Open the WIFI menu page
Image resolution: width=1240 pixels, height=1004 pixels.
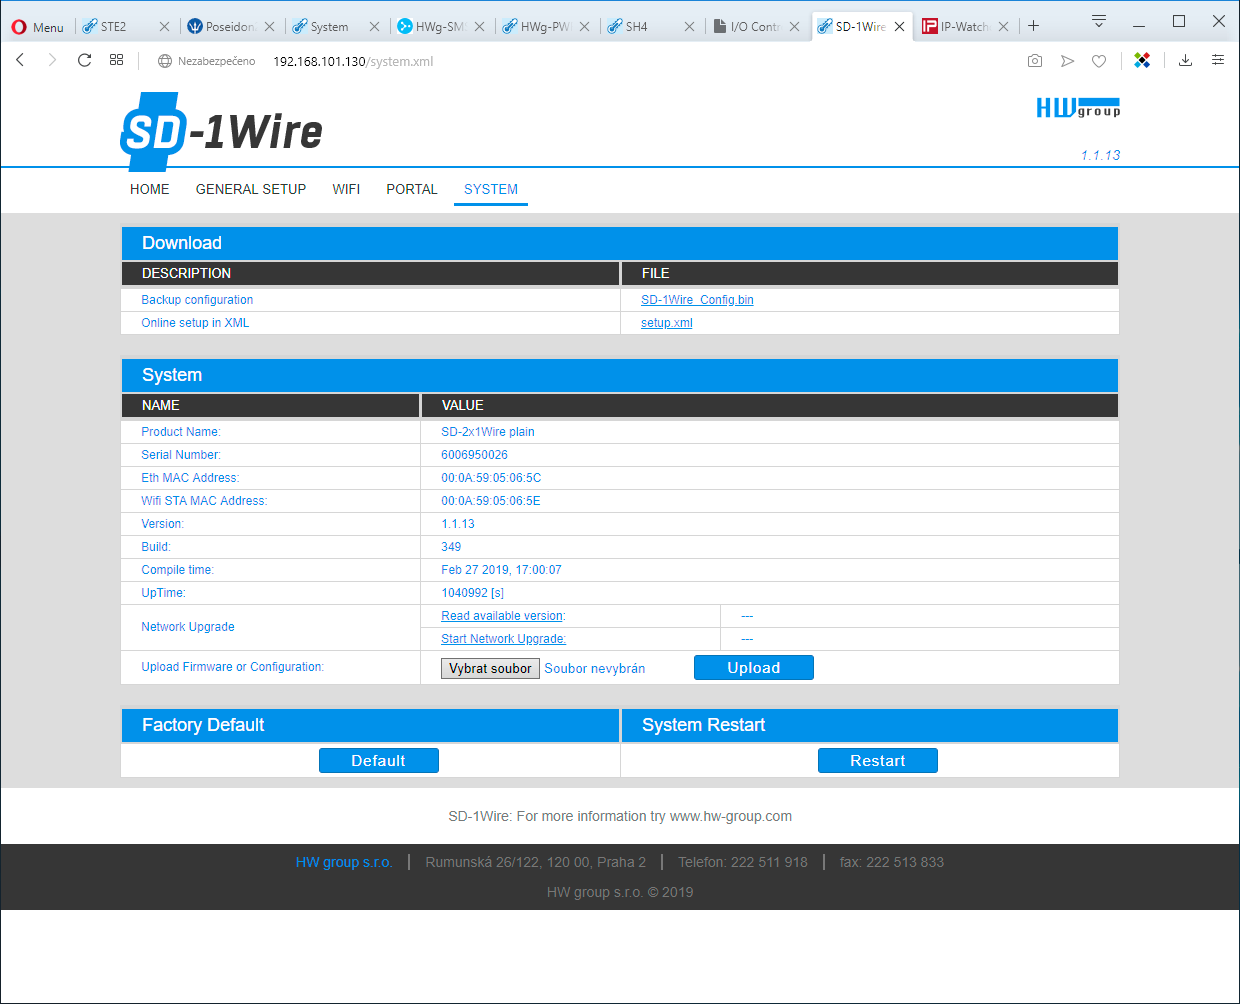click(346, 189)
